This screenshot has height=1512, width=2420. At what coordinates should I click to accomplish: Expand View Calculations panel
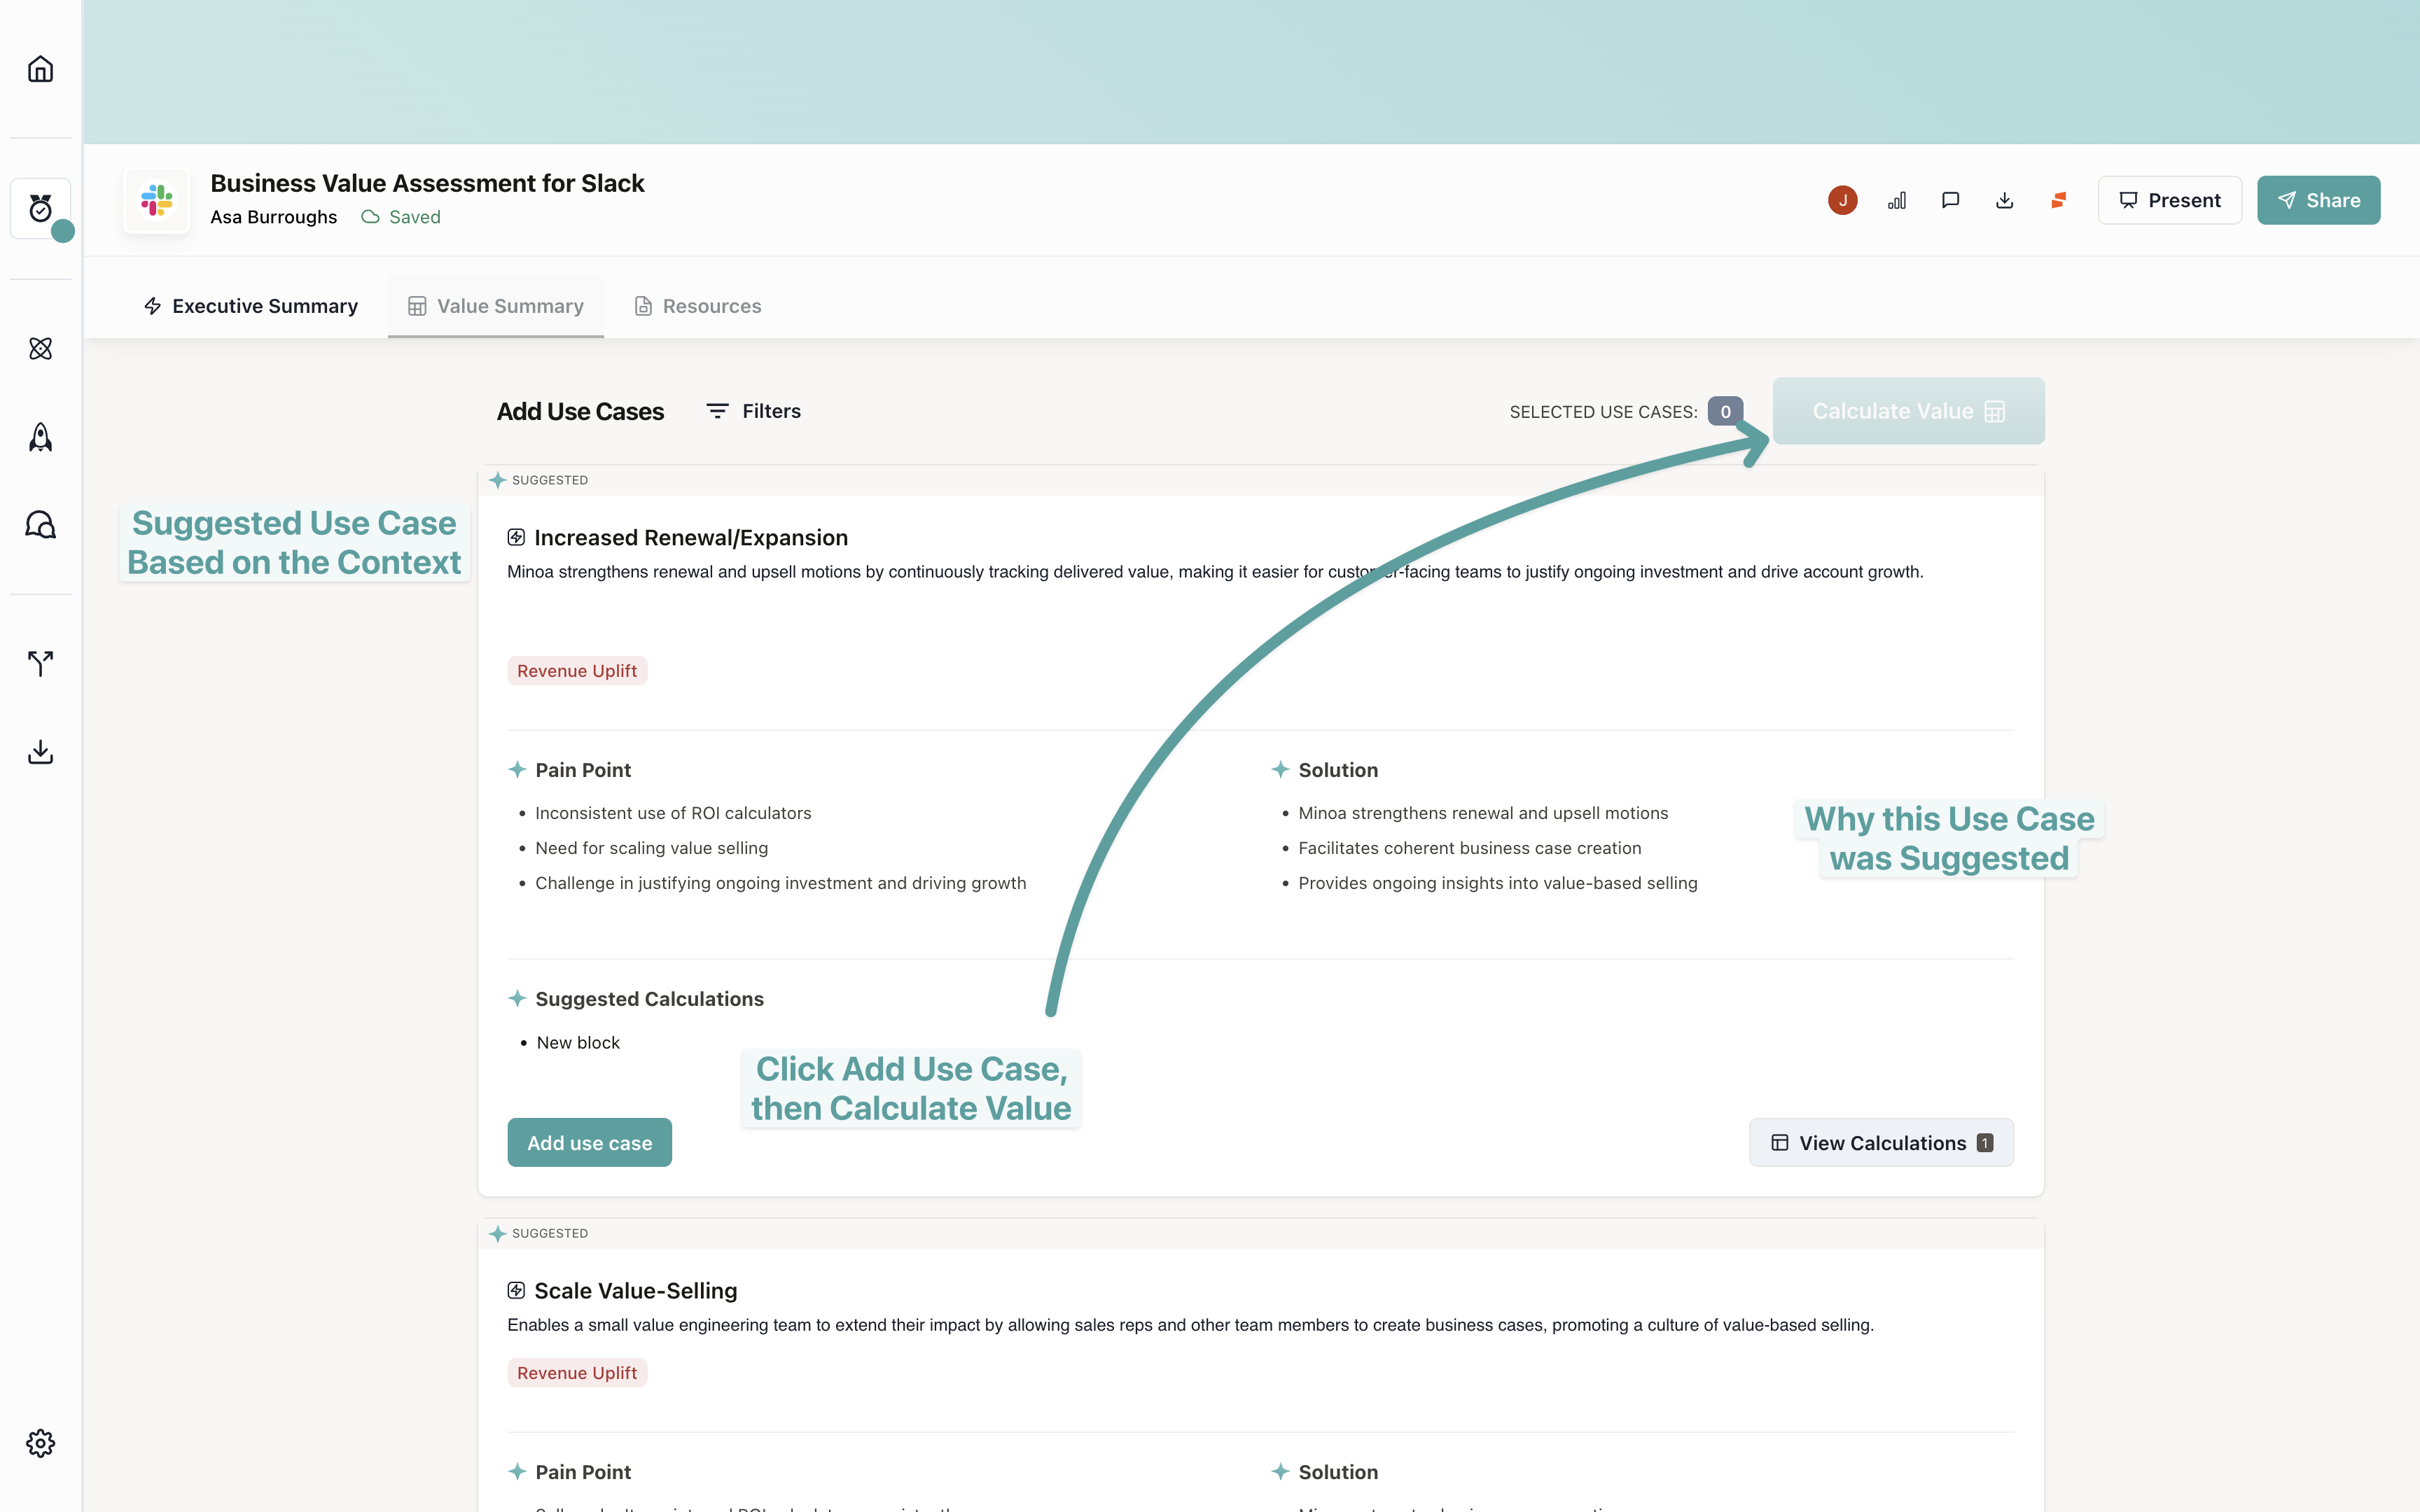[1880, 1142]
